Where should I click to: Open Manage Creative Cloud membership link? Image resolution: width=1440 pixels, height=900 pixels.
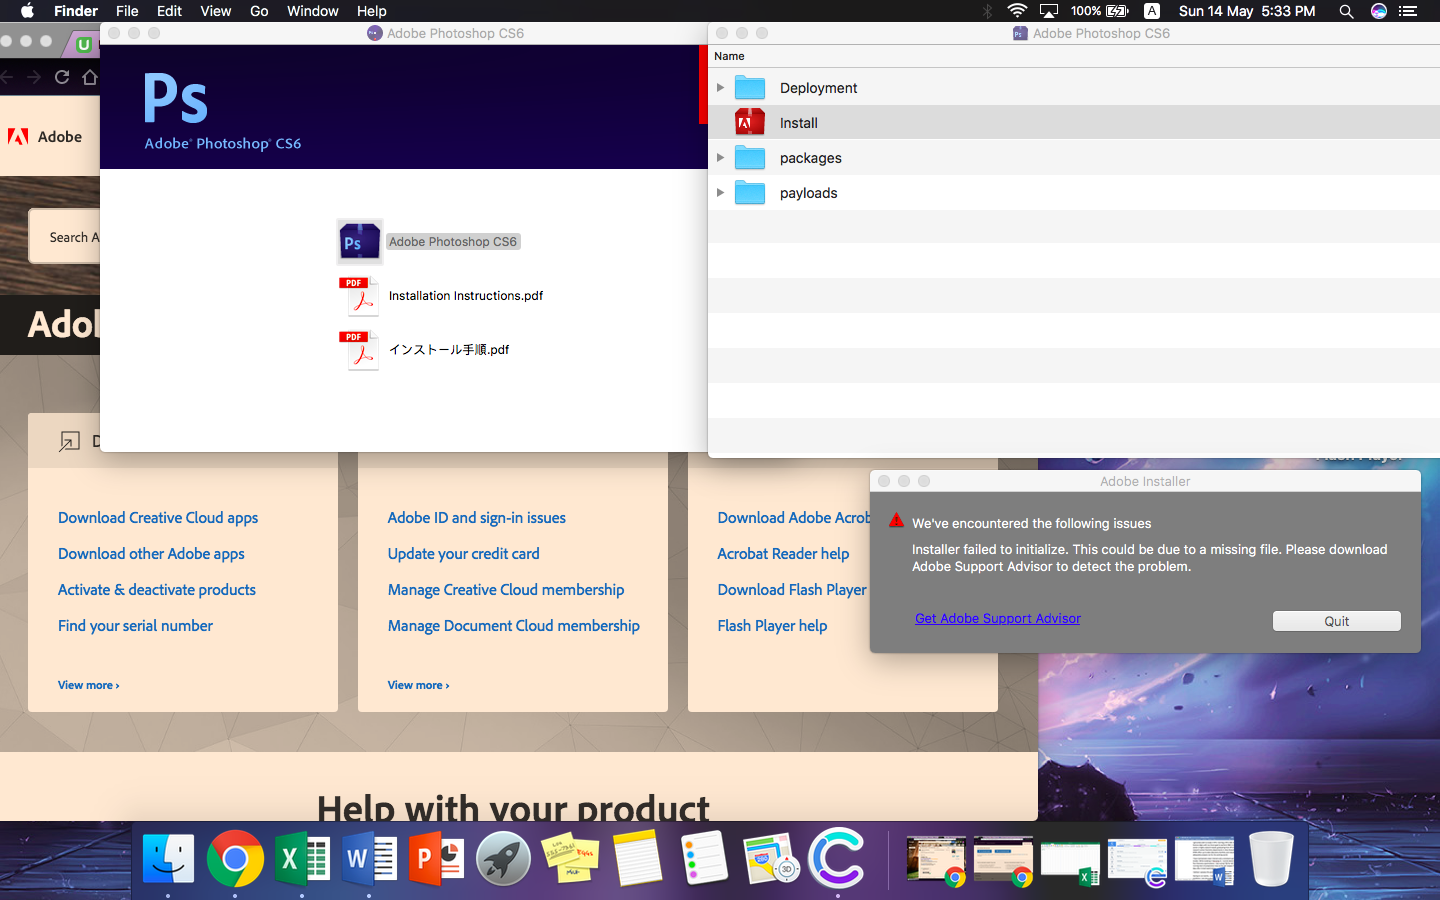506,590
